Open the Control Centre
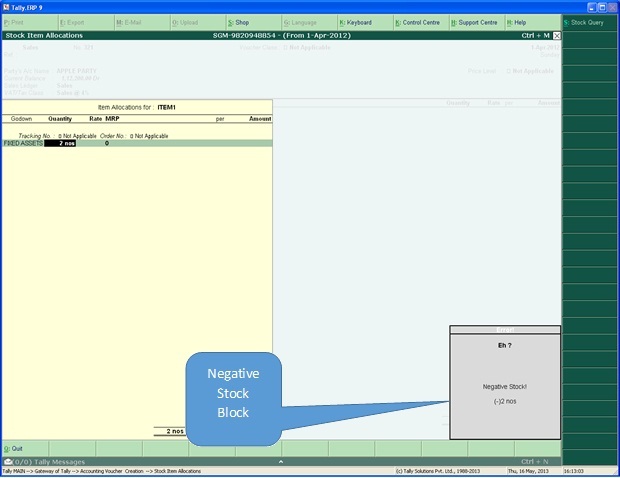This screenshot has height=478, width=620. (x=419, y=22)
